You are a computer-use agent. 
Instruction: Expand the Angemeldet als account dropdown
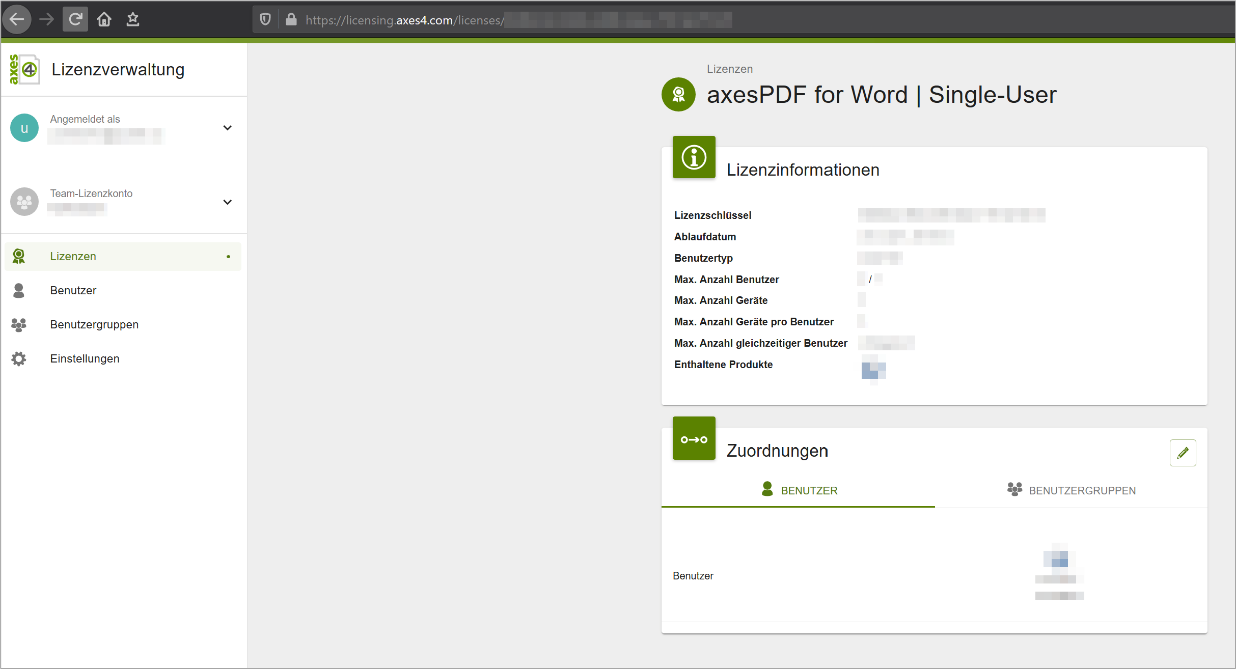tap(227, 128)
